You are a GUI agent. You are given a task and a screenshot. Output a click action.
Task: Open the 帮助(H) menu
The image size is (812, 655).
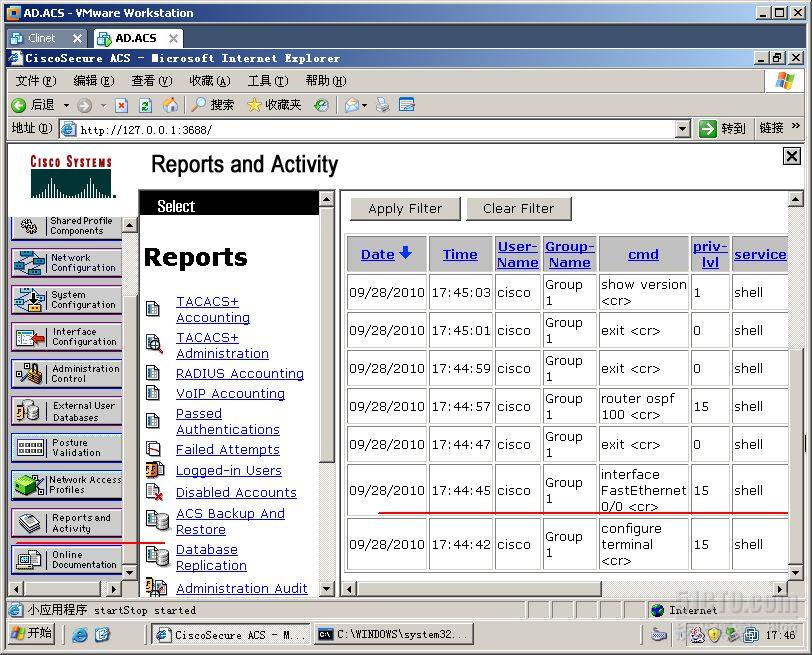326,81
